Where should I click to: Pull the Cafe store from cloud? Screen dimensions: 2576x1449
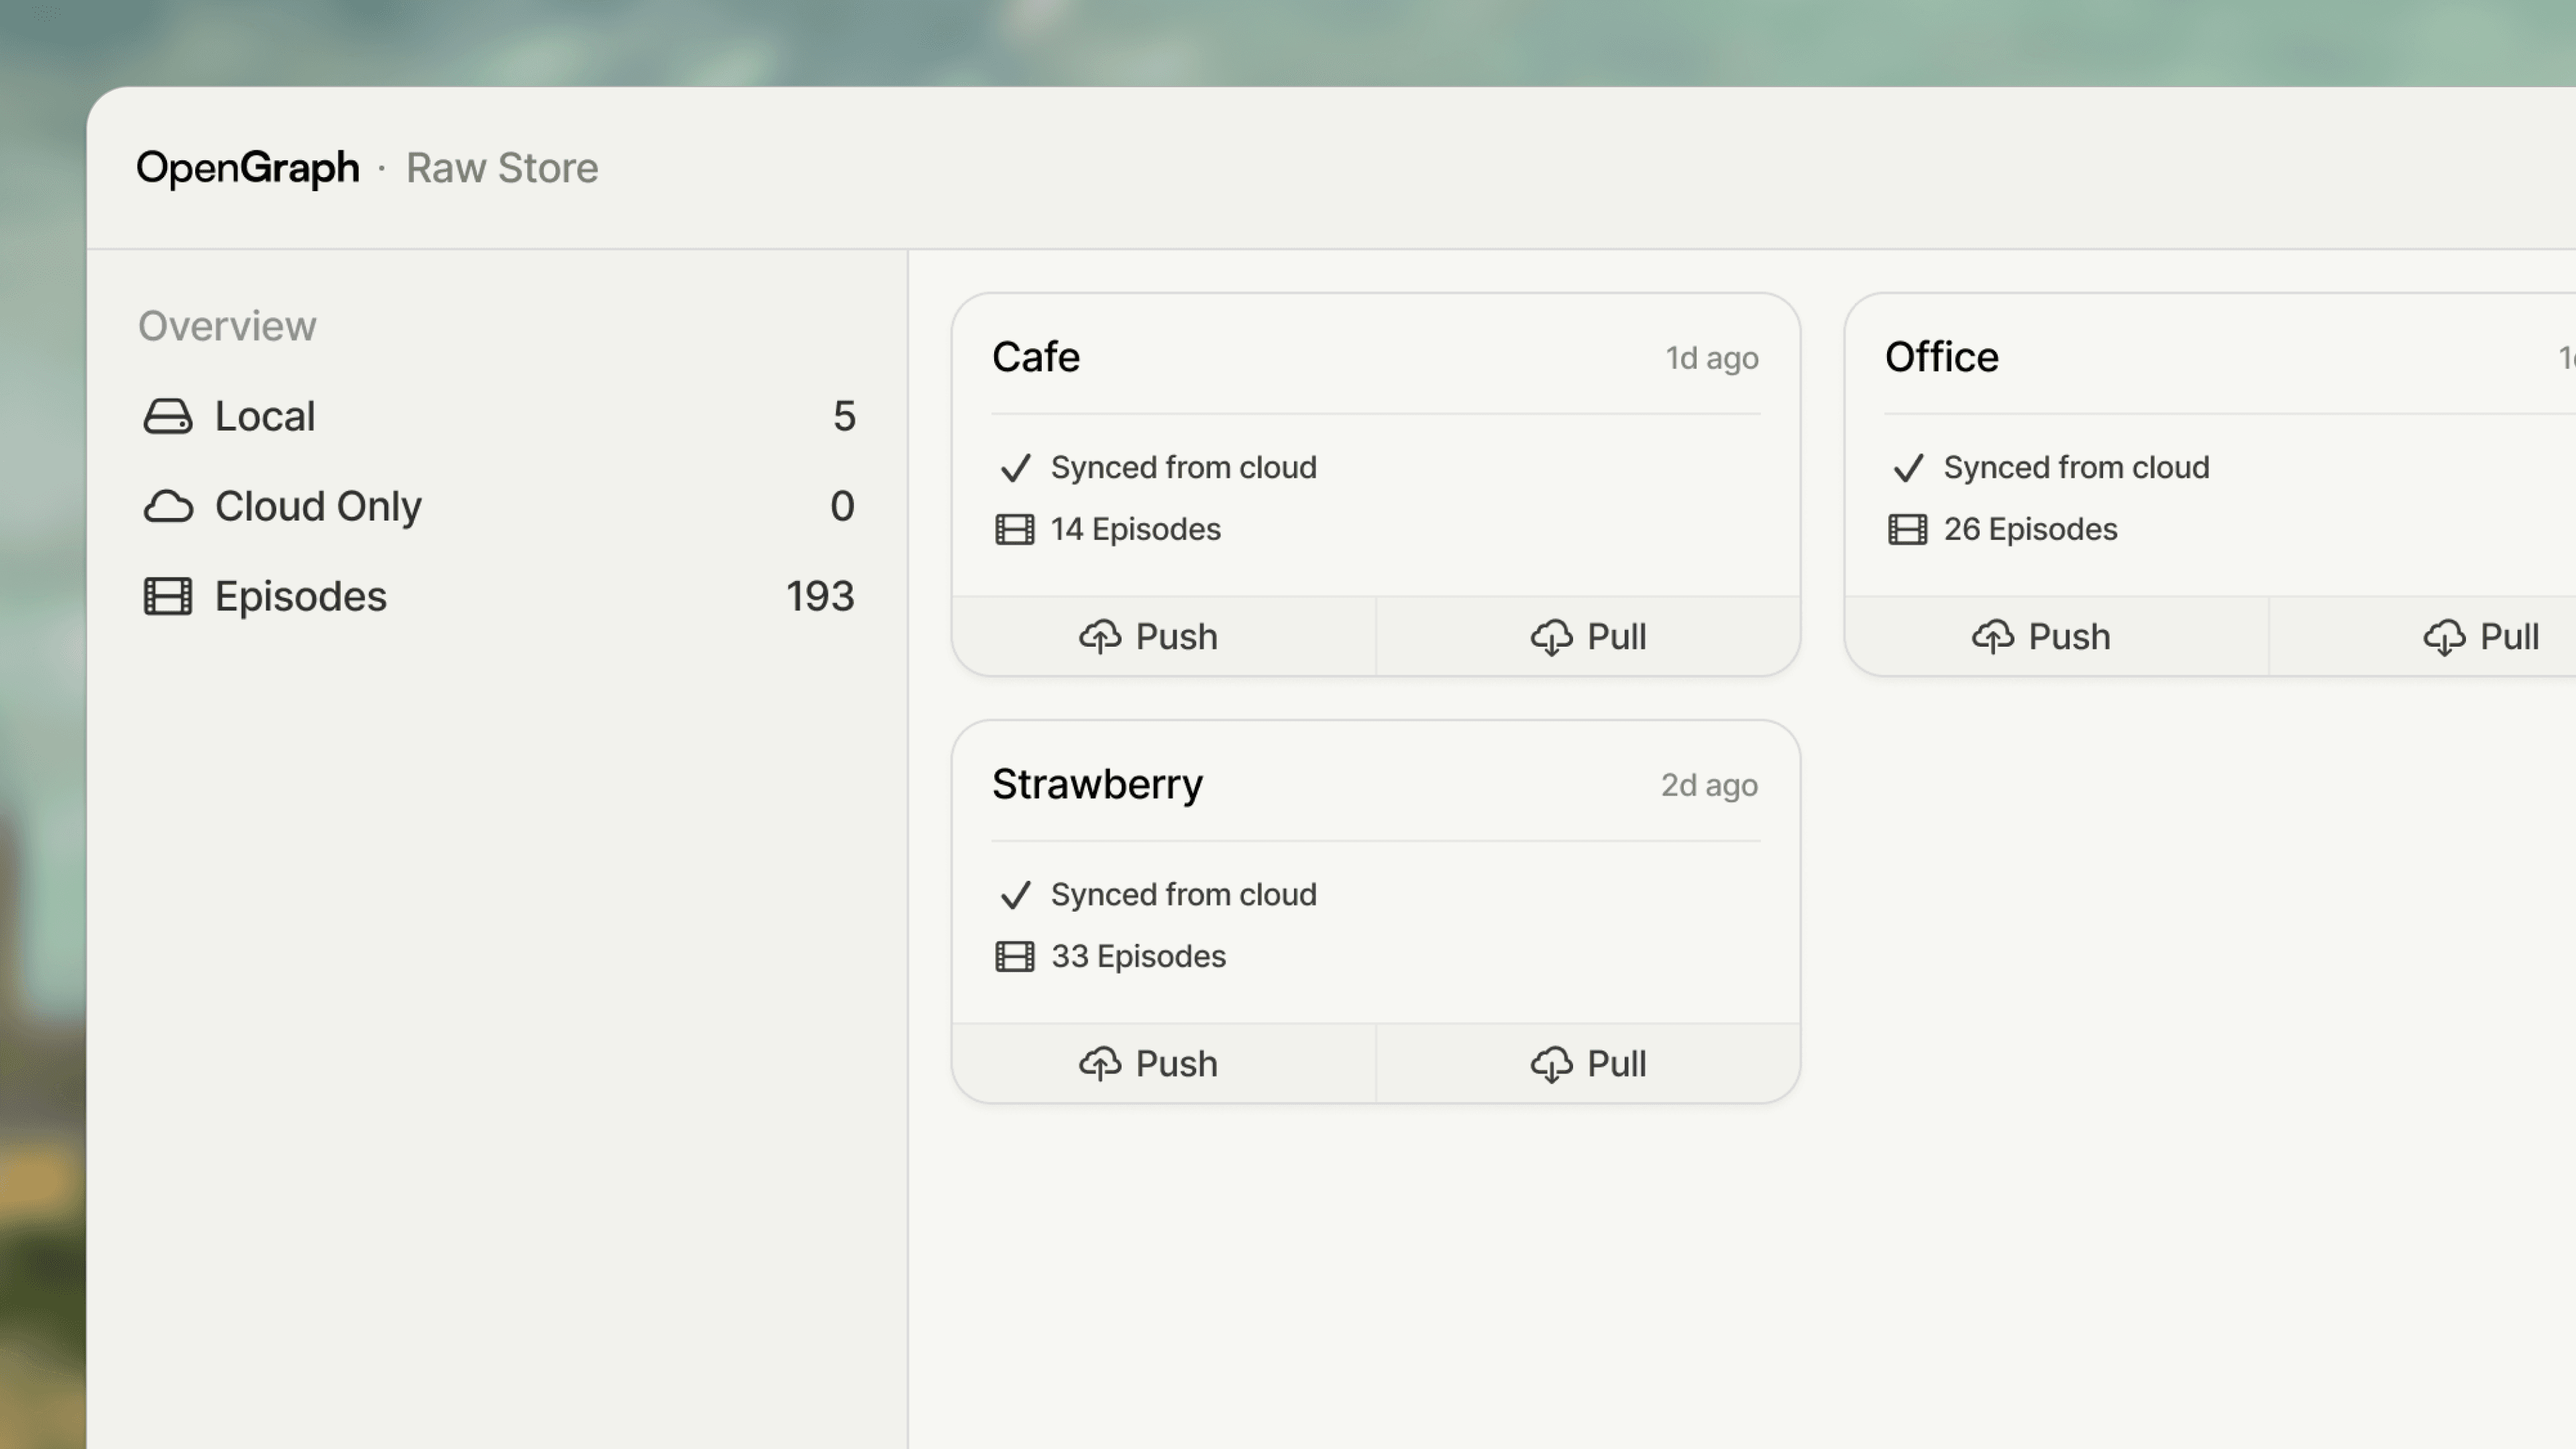[1588, 637]
